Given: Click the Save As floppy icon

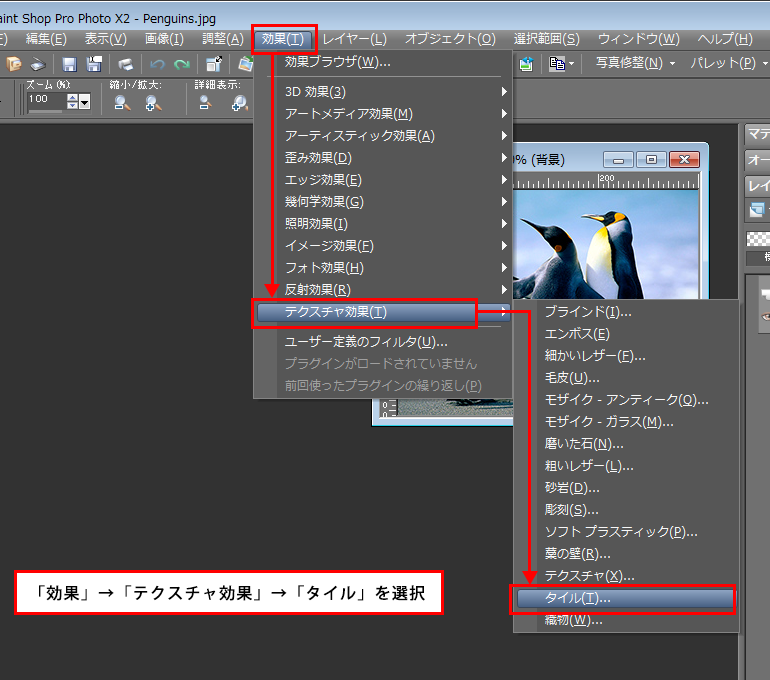Looking at the screenshot, I should (x=94, y=64).
